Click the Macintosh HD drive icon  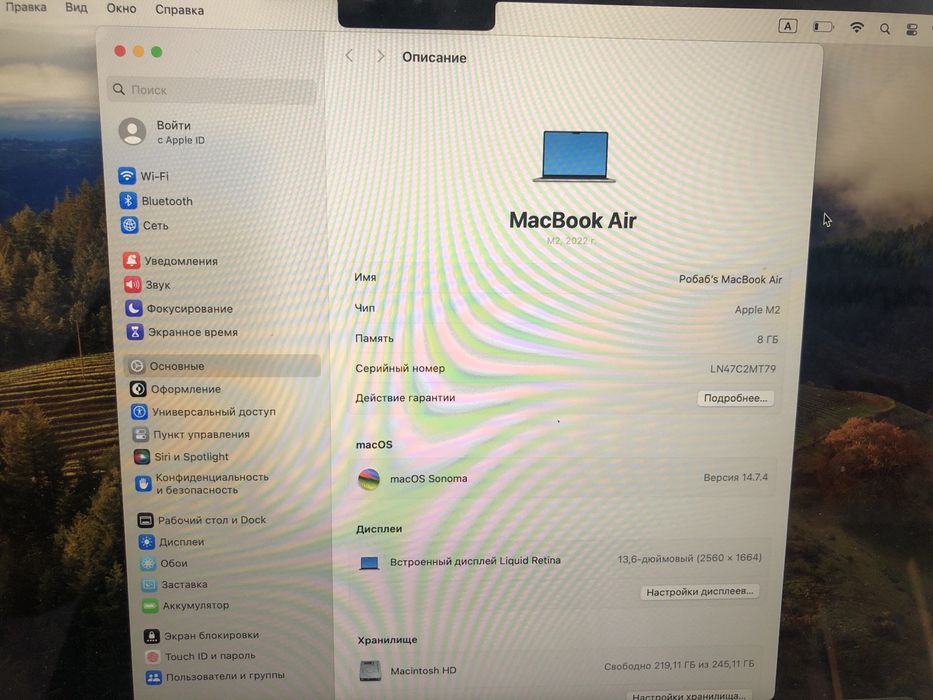(x=370, y=670)
